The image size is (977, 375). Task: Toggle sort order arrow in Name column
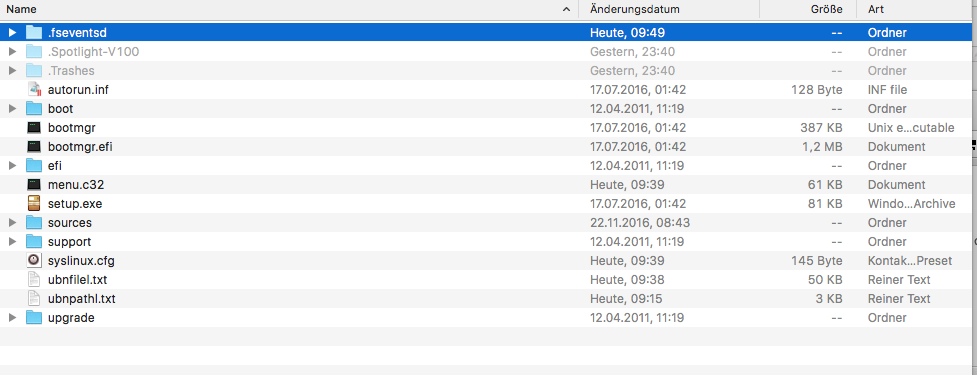click(566, 9)
